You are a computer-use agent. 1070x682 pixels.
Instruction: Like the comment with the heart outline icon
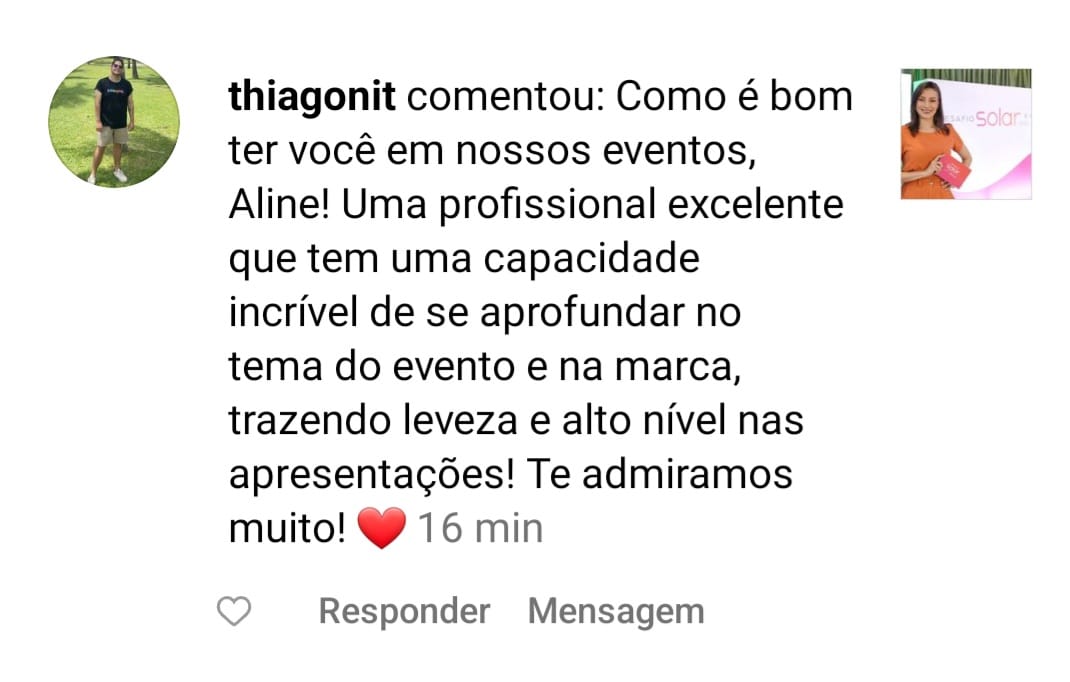pos(234,611)
